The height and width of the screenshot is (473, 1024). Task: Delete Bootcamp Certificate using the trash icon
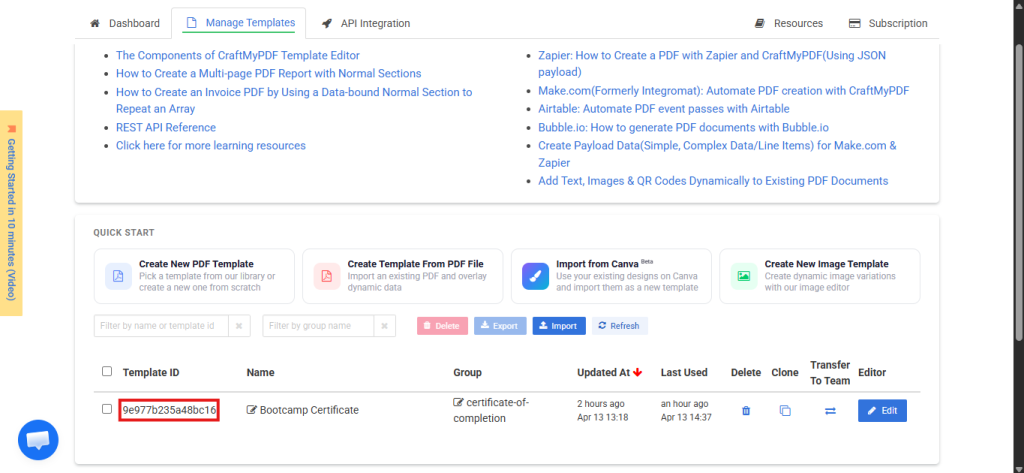745,411
